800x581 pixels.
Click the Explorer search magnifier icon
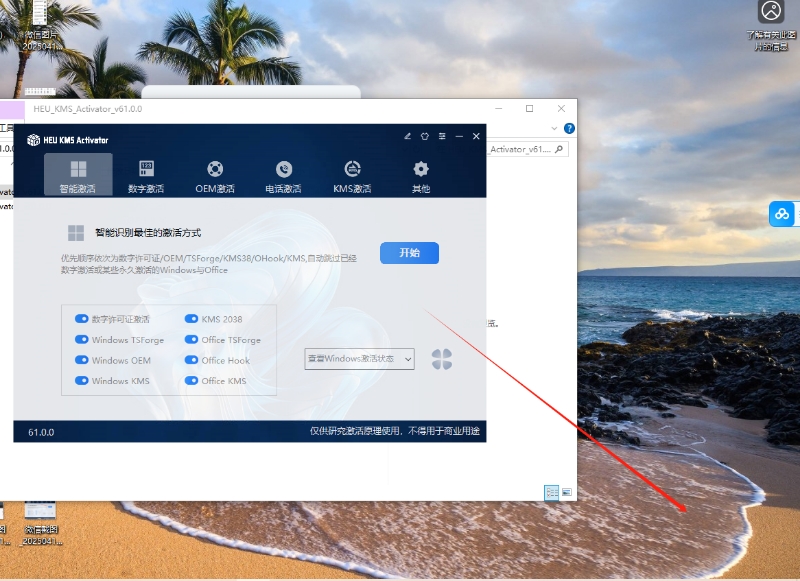pos(559,149)
